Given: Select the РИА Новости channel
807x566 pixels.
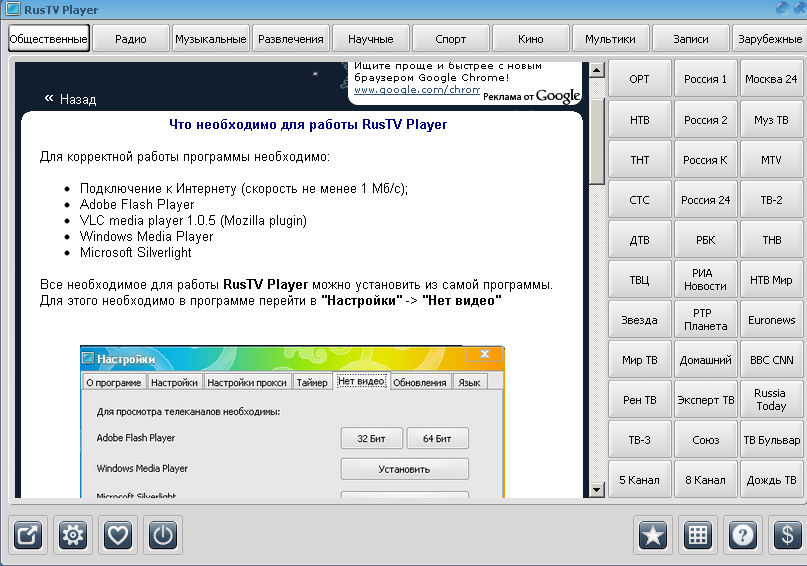Looking at the screenshot, I should pos(706,280).
